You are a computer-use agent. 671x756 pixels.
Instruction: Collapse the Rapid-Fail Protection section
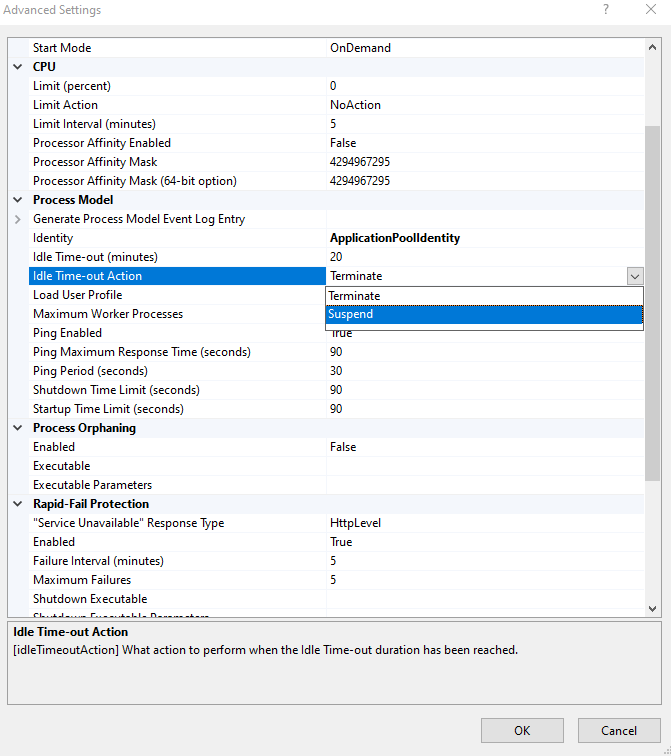pos(18,504)
